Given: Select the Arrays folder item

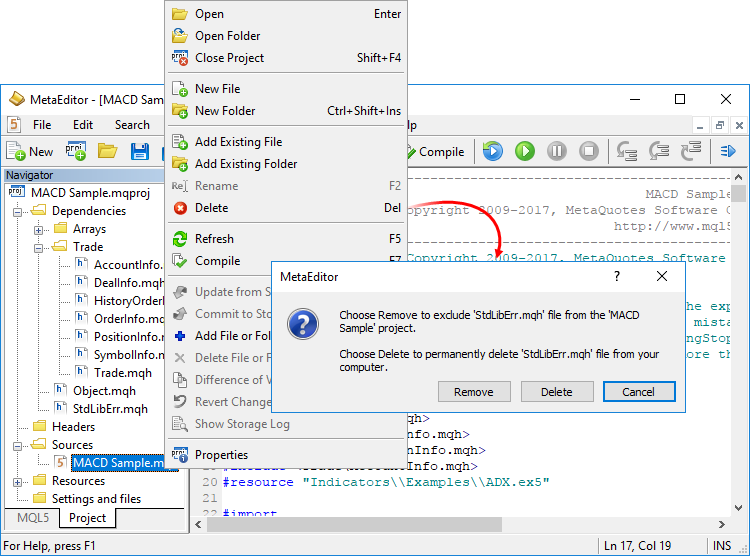Looking at the screenshot, I should 80,229.
